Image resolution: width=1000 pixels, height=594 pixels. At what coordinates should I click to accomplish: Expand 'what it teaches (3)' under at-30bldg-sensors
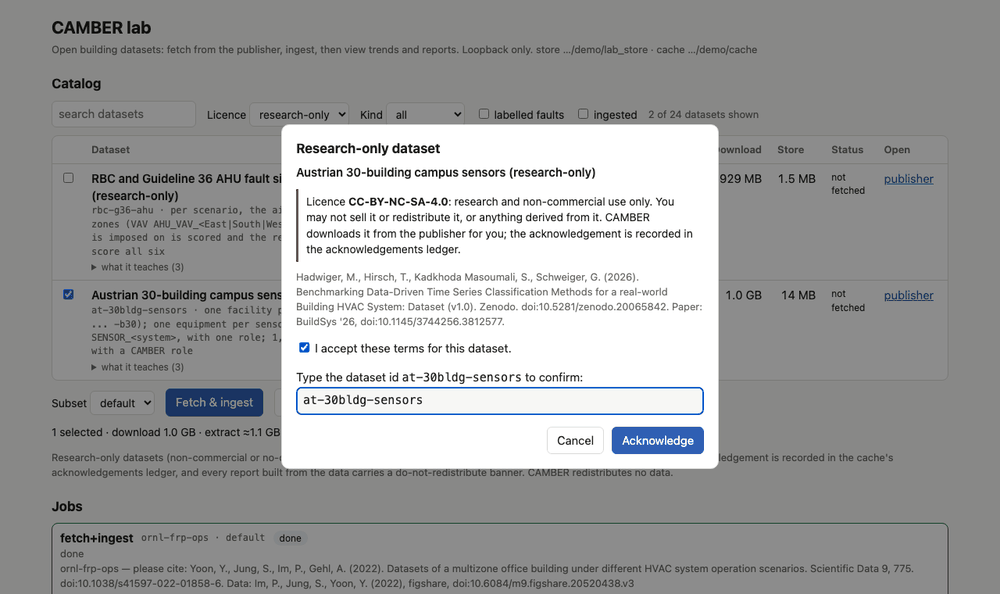pos(138,367)
